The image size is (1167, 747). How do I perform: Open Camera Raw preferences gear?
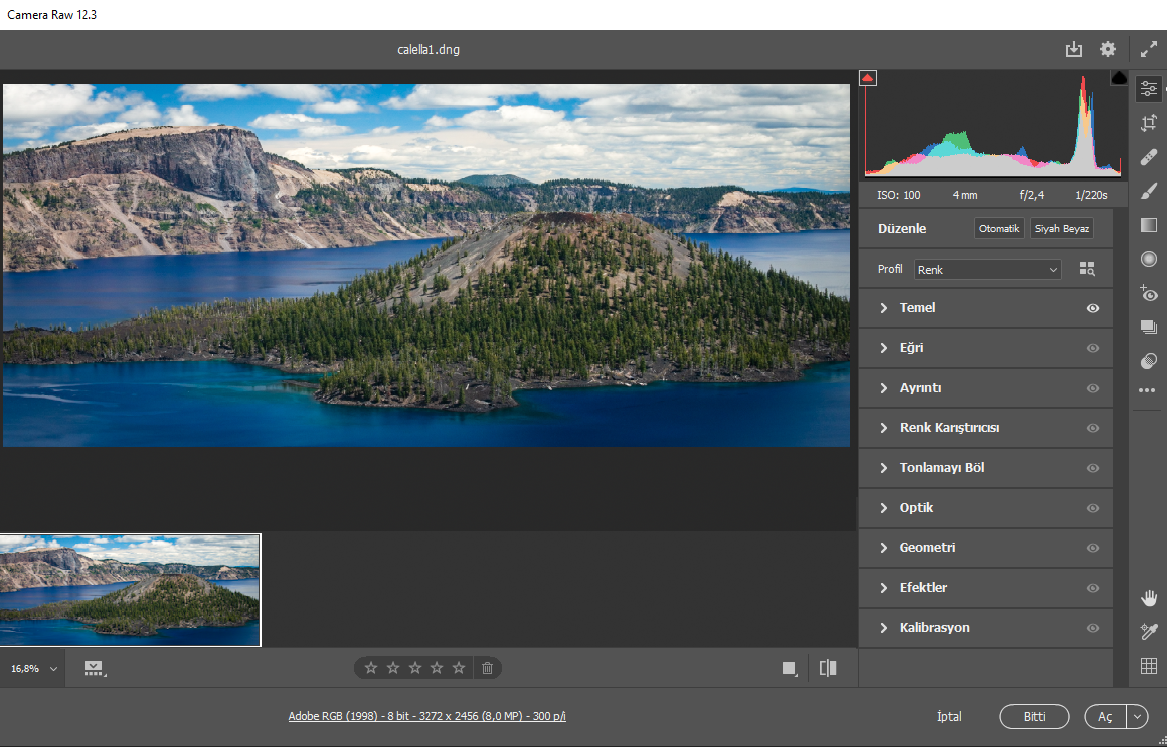[x=1107, y=49]
